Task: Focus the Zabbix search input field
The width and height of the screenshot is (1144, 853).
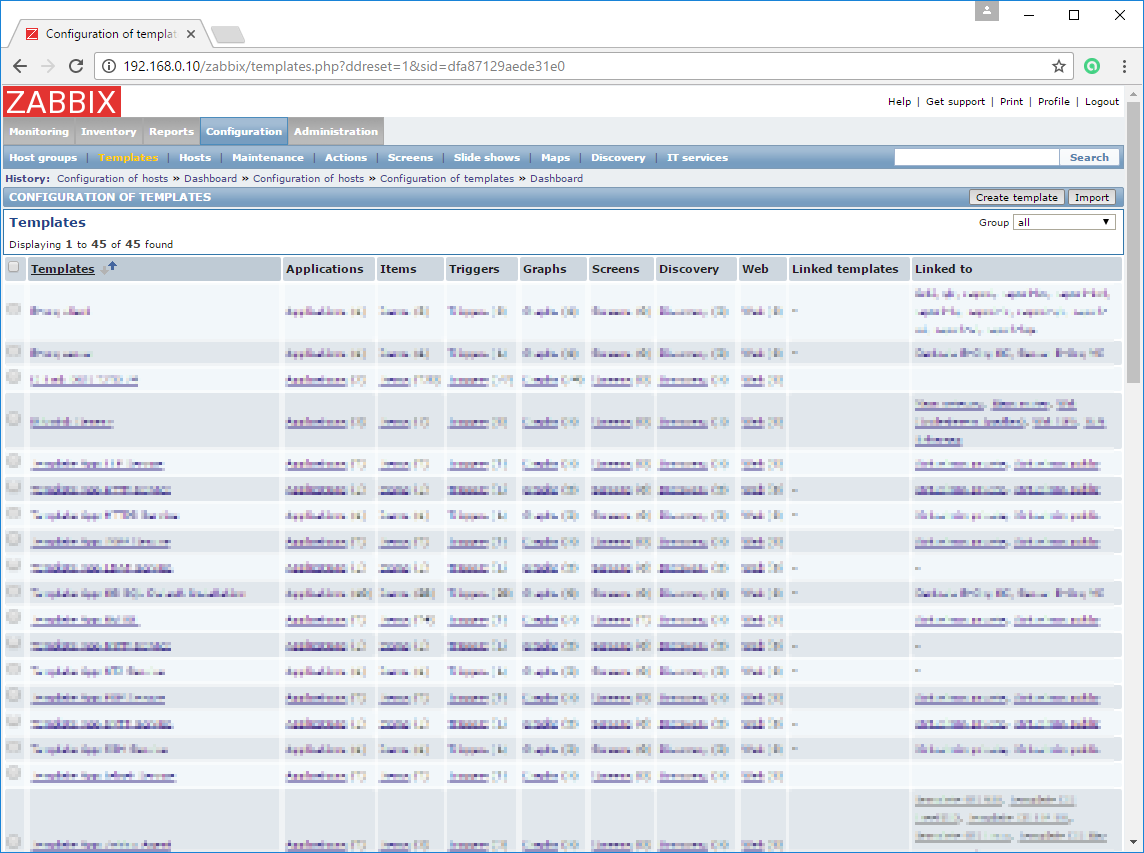Action: (977, 158)
